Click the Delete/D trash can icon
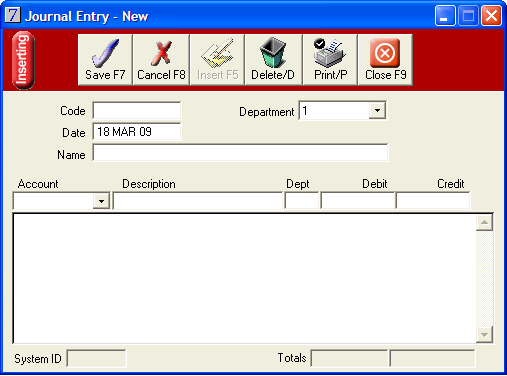 pos(273,53)
